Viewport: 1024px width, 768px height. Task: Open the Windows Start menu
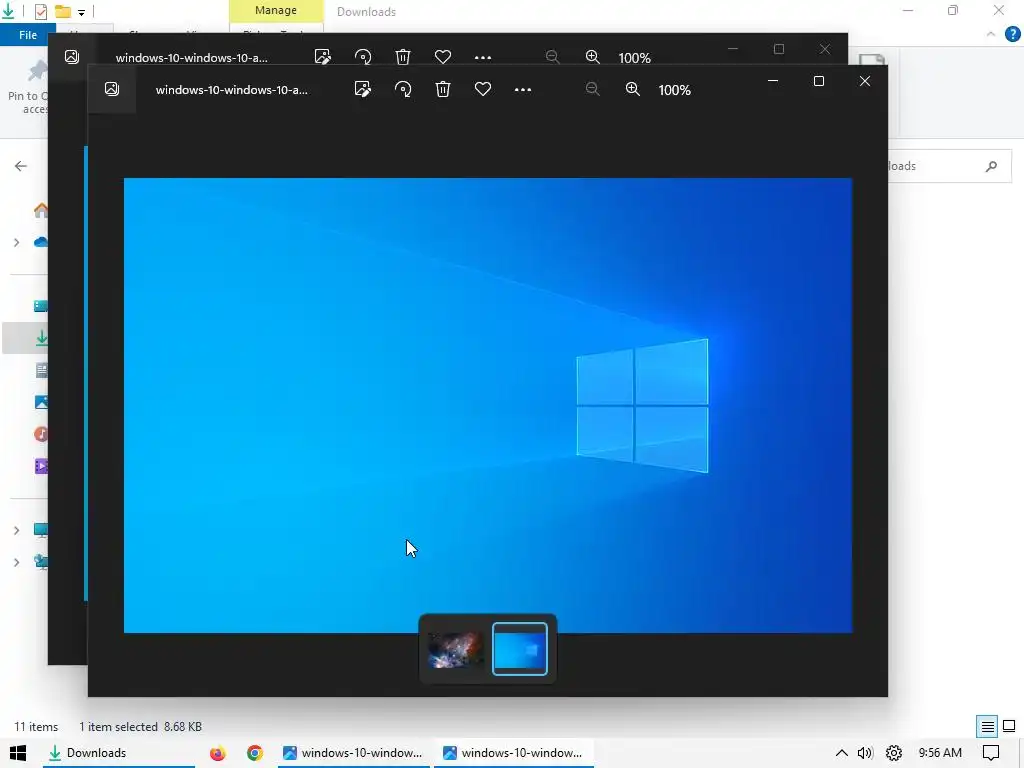pos(18,753)
